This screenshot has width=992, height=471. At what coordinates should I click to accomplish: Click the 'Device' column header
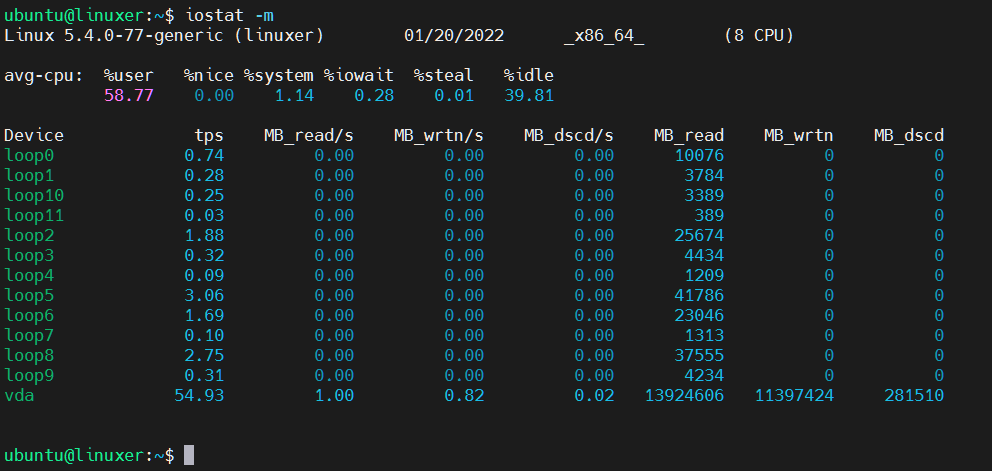[x=34, y=135]
